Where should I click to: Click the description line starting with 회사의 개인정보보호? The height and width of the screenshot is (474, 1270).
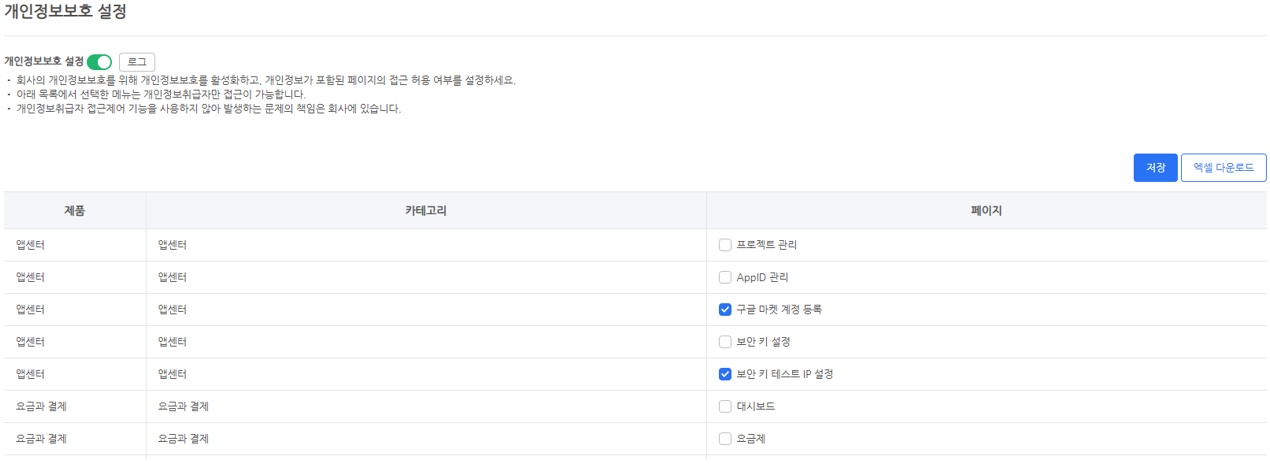(266, 80)
